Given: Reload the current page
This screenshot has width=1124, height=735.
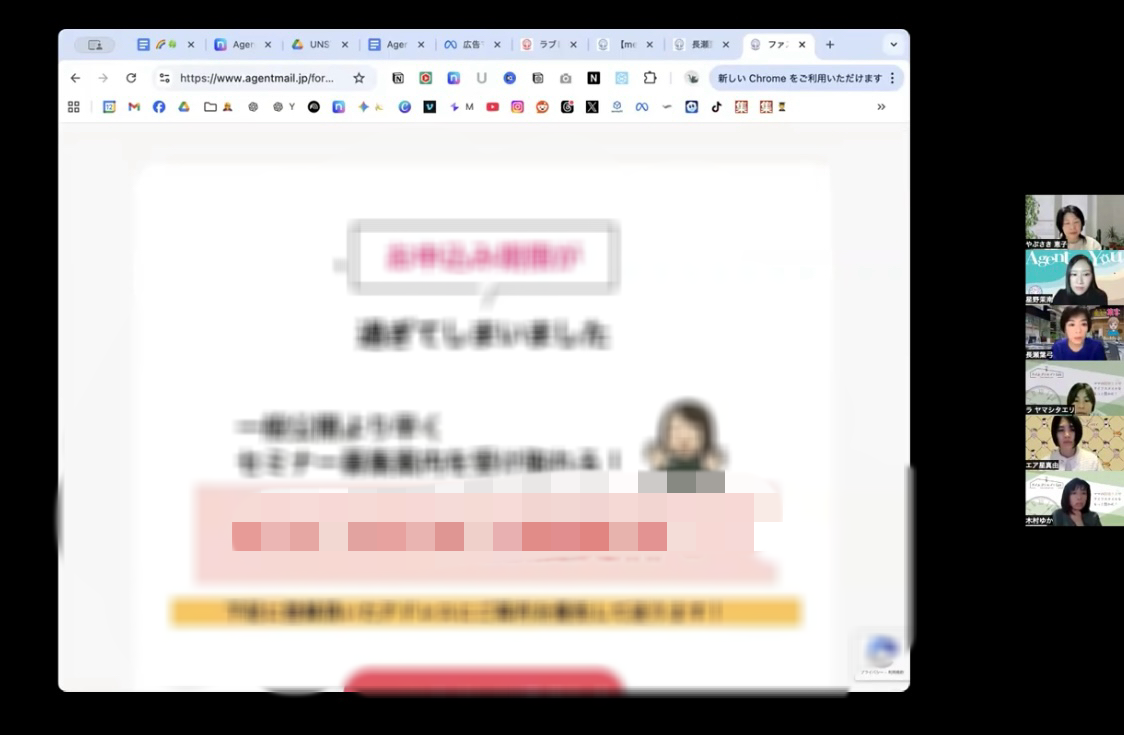Looking at the screenshot, I should [131, 78].
